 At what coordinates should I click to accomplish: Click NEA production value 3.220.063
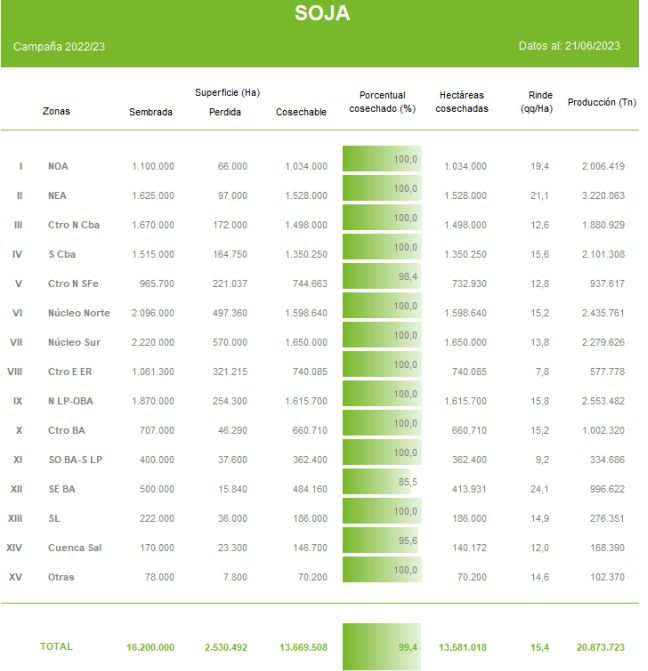click(602, 196)
